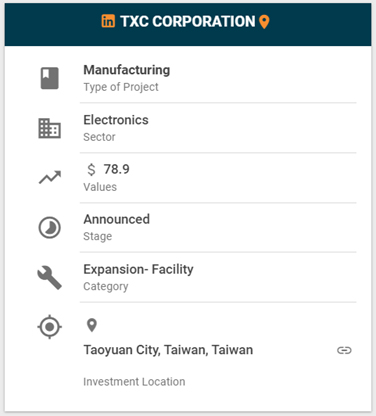Open the chain link icon beside Taoyuan City
The image size is (376, 416).
click(x=344, y=350)
